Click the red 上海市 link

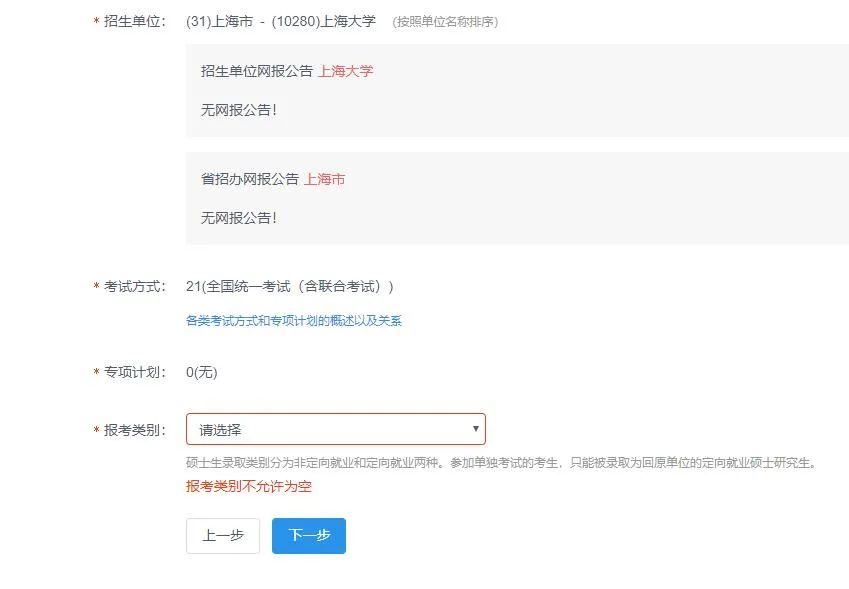(324, 179)
